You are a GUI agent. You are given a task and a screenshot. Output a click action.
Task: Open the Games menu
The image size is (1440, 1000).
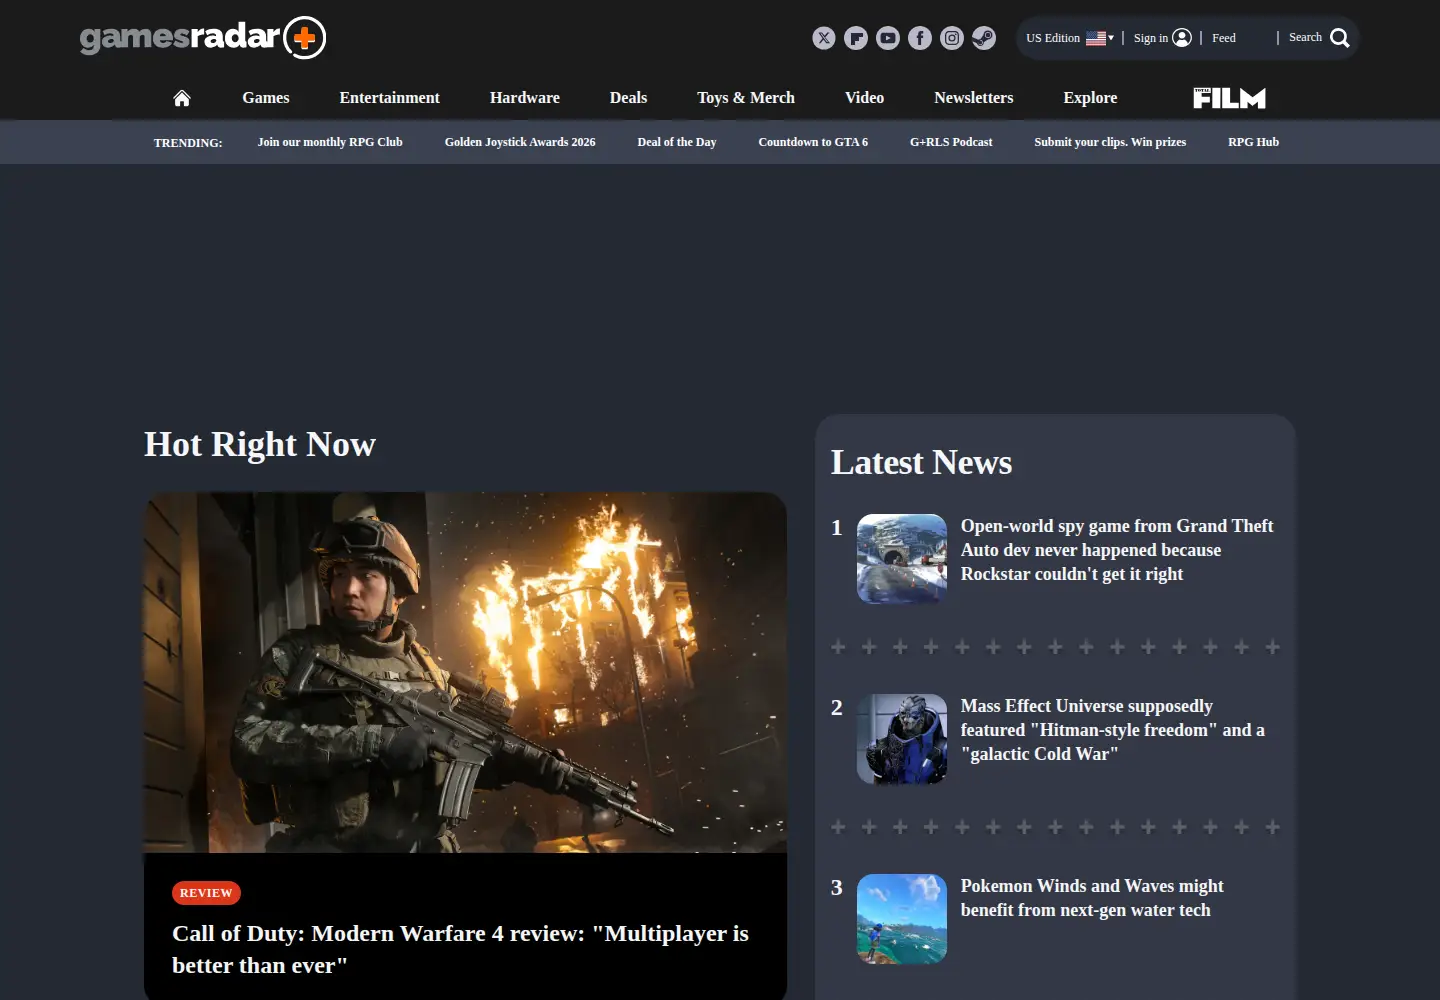pyautogui.click(x=266, y=98)
